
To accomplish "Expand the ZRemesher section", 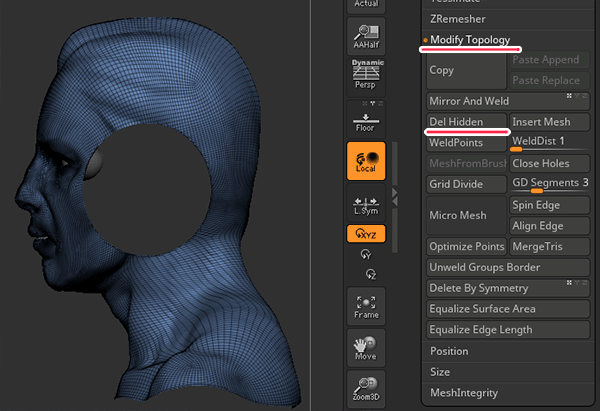I will click(460, 18).
